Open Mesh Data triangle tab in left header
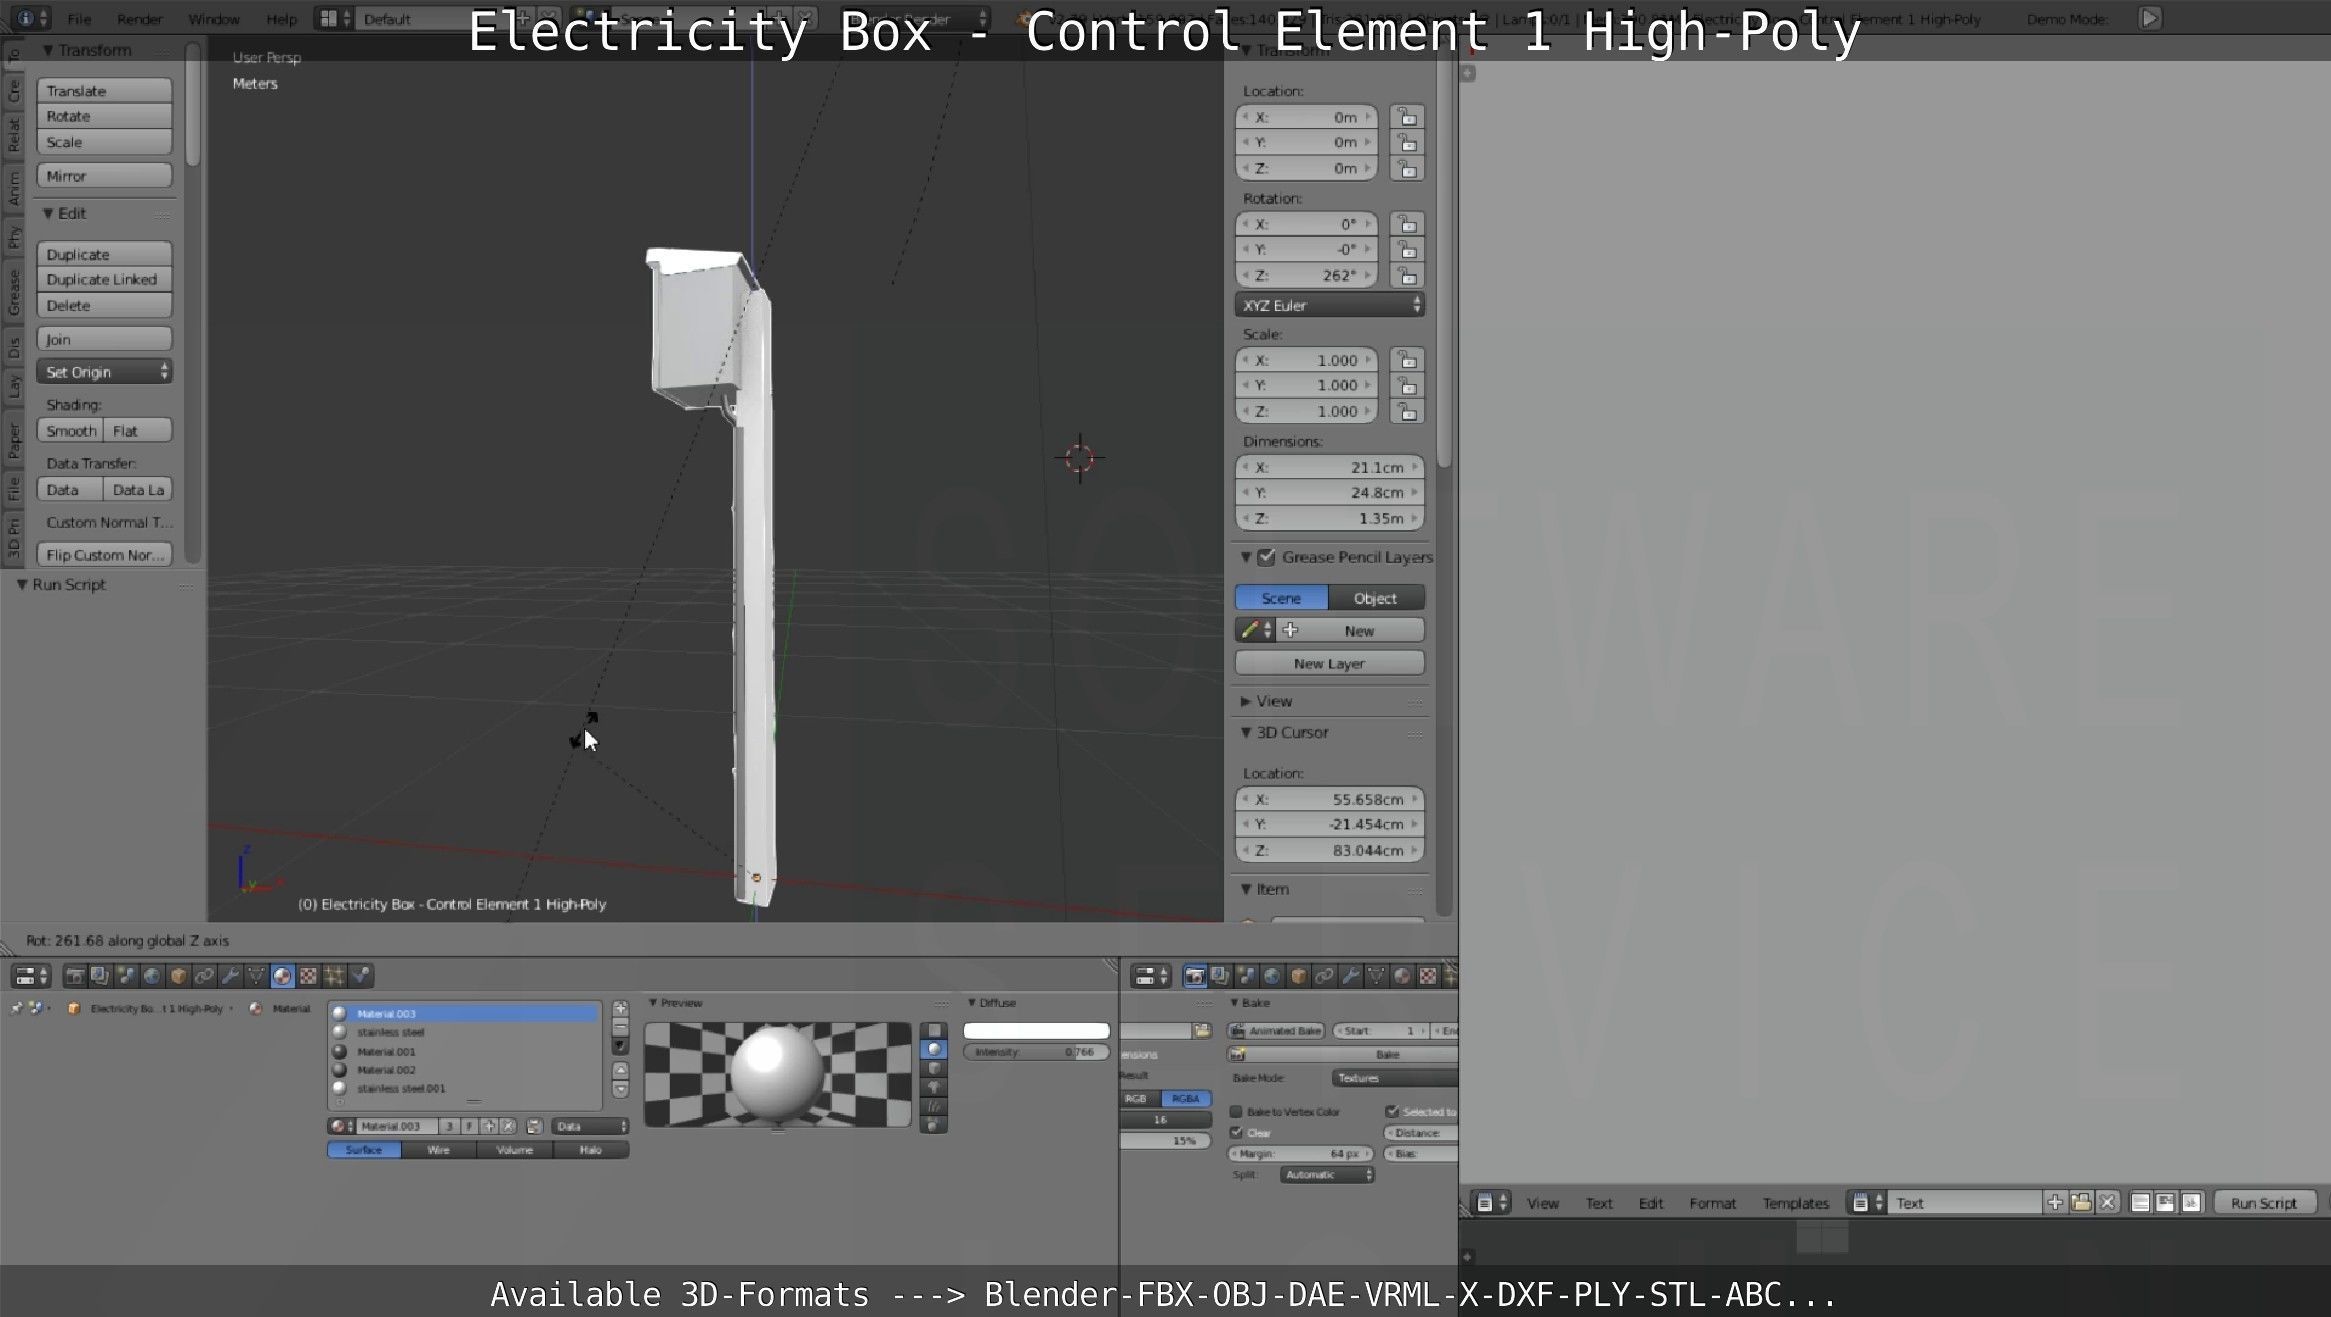Image resolution: width=2331 pixels, height=1317 pixels. pyautogui.click(x=256, y=976)
